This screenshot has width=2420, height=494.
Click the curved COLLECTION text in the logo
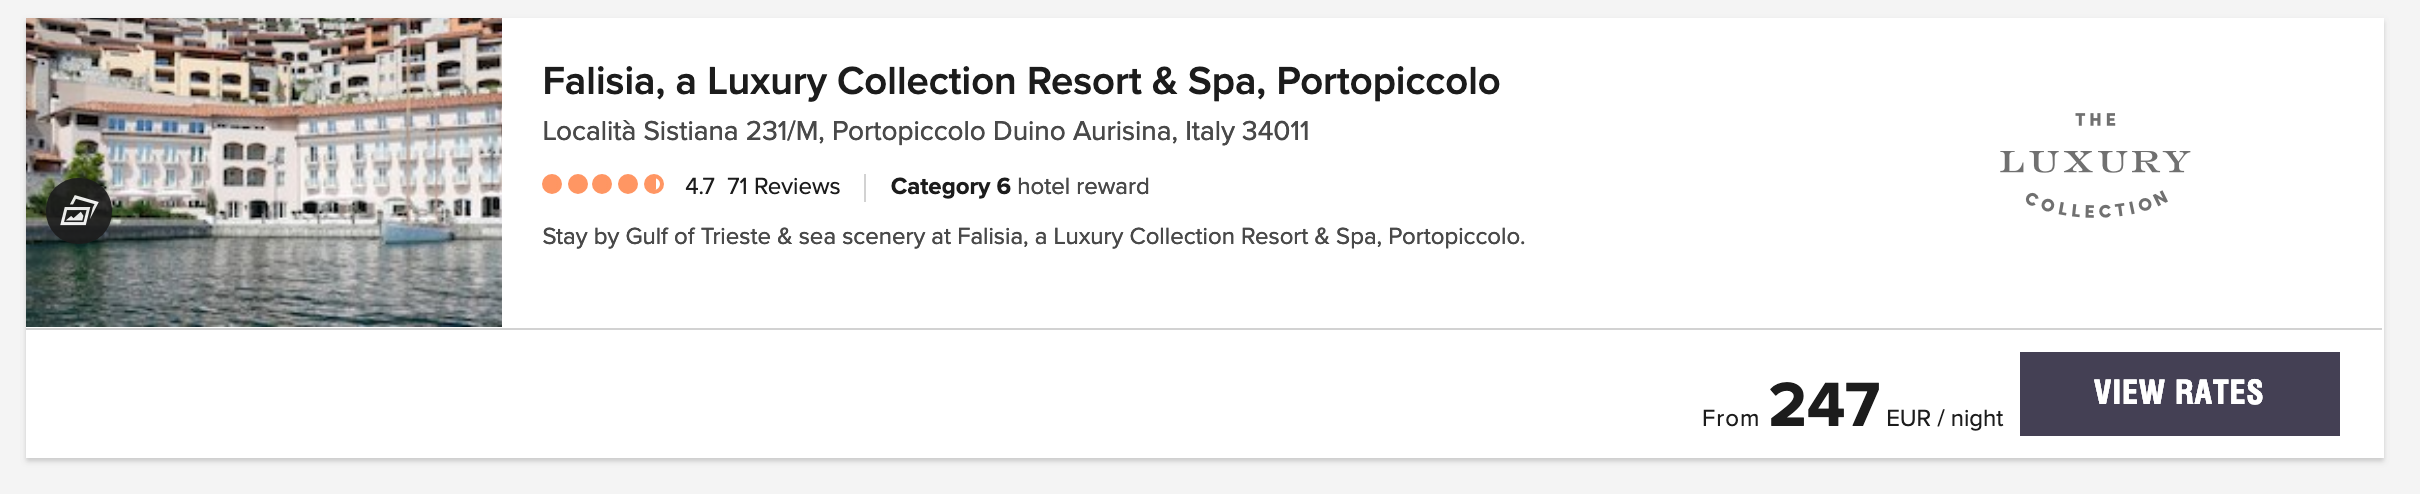(x=2096, y=205)
